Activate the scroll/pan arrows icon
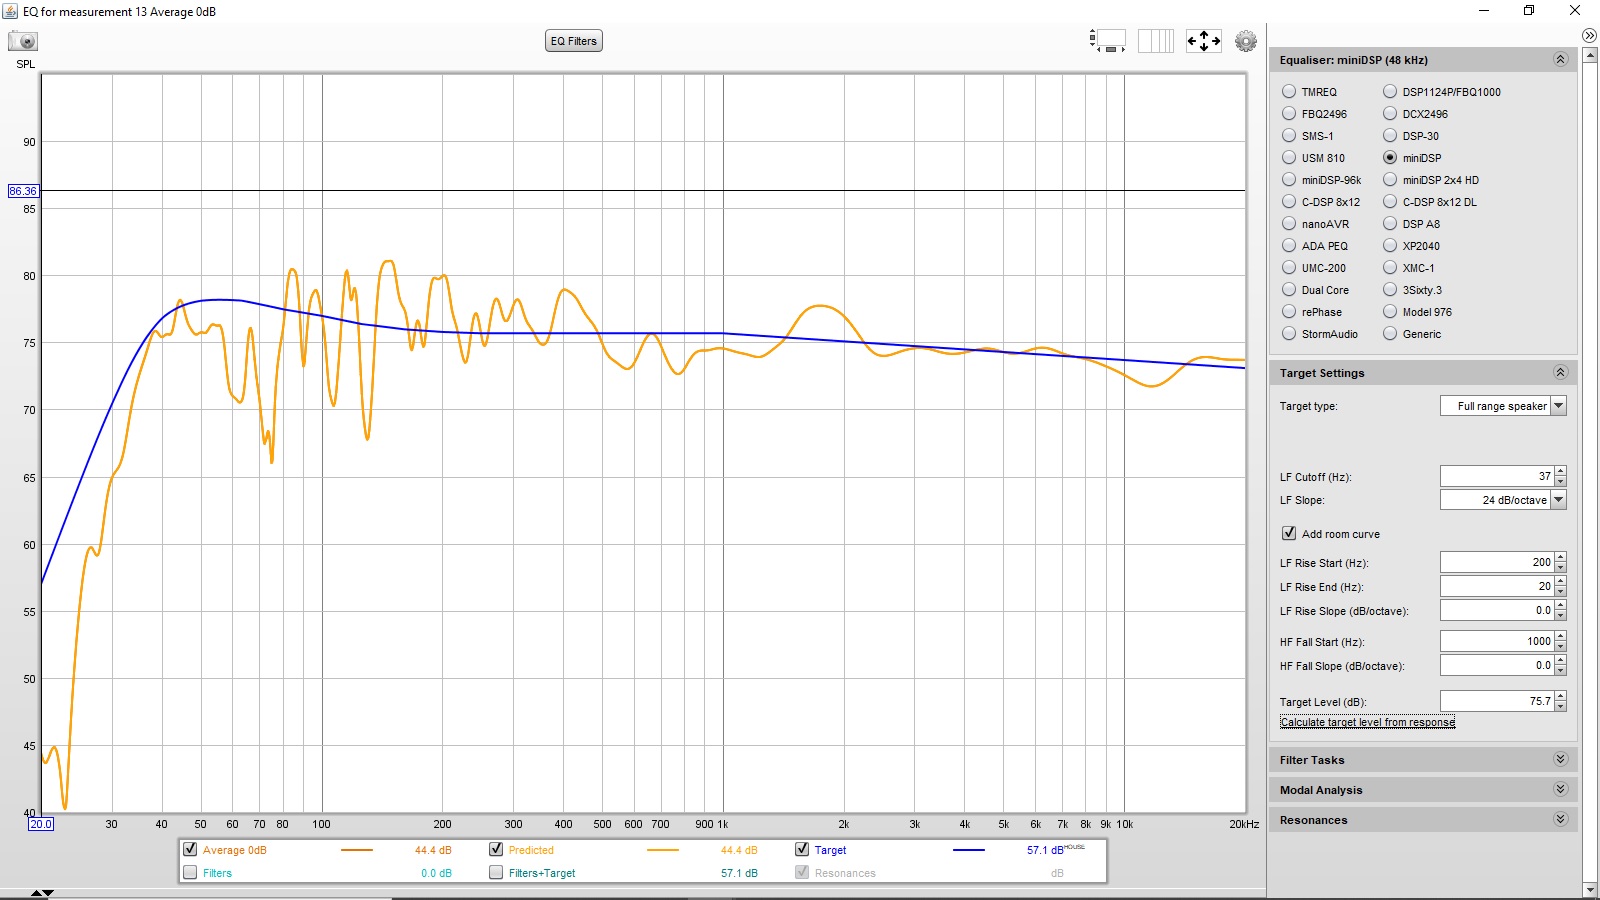 1204,41
